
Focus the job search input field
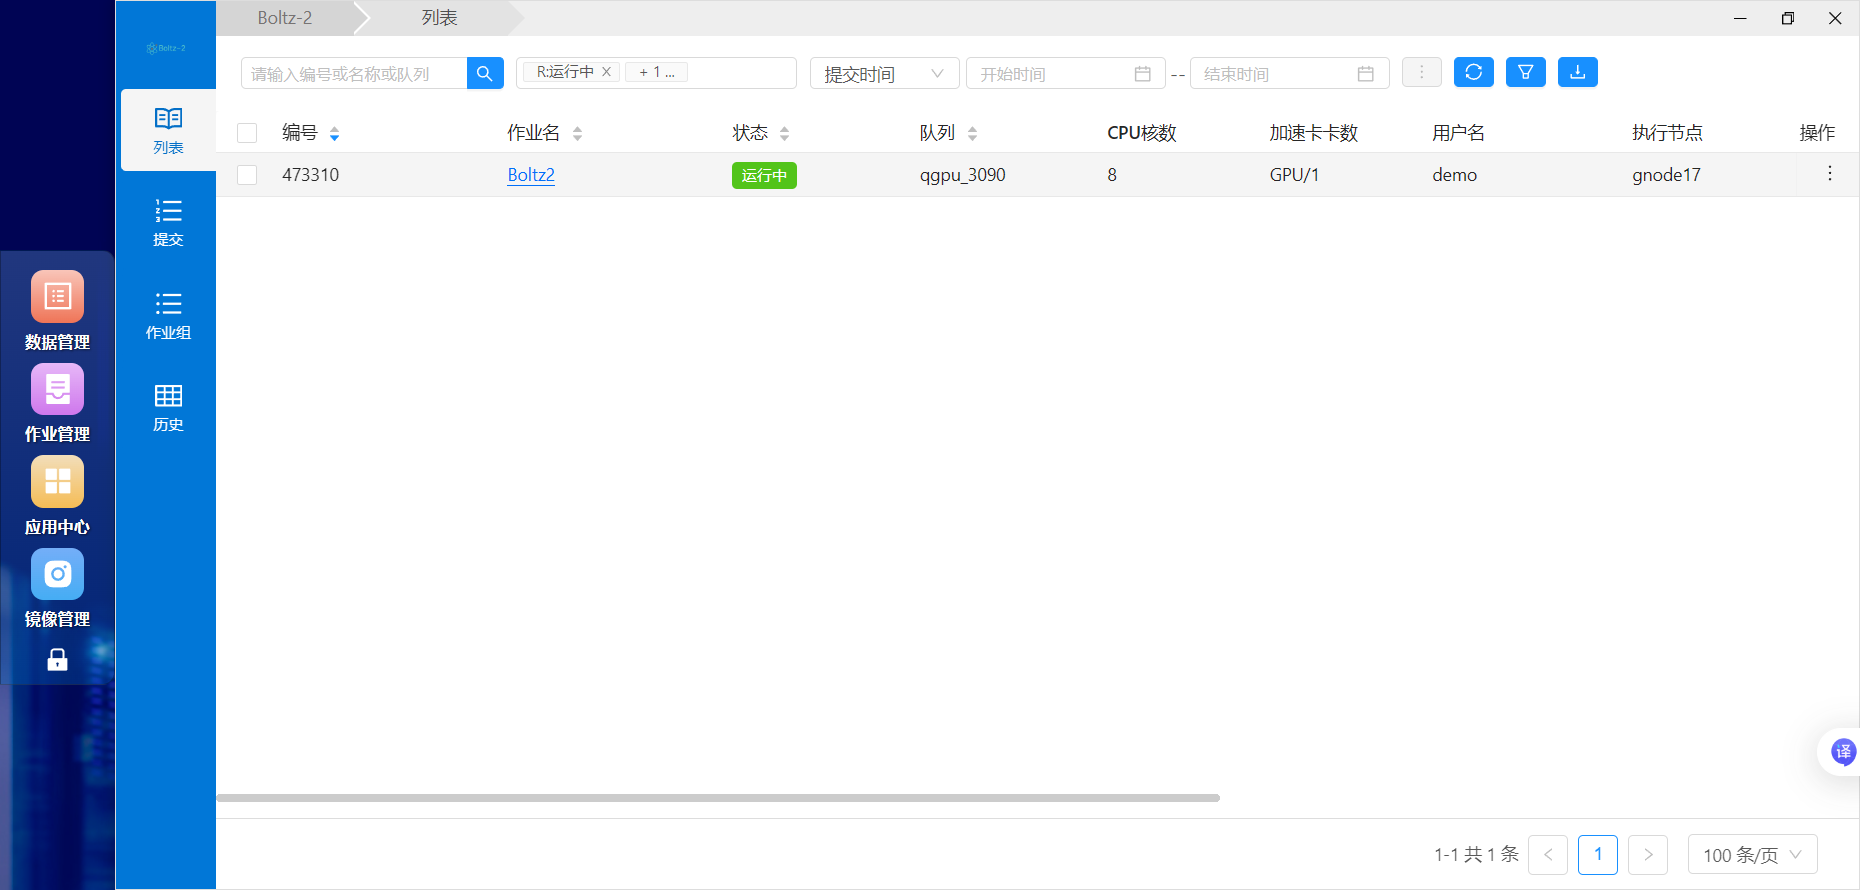354,73
